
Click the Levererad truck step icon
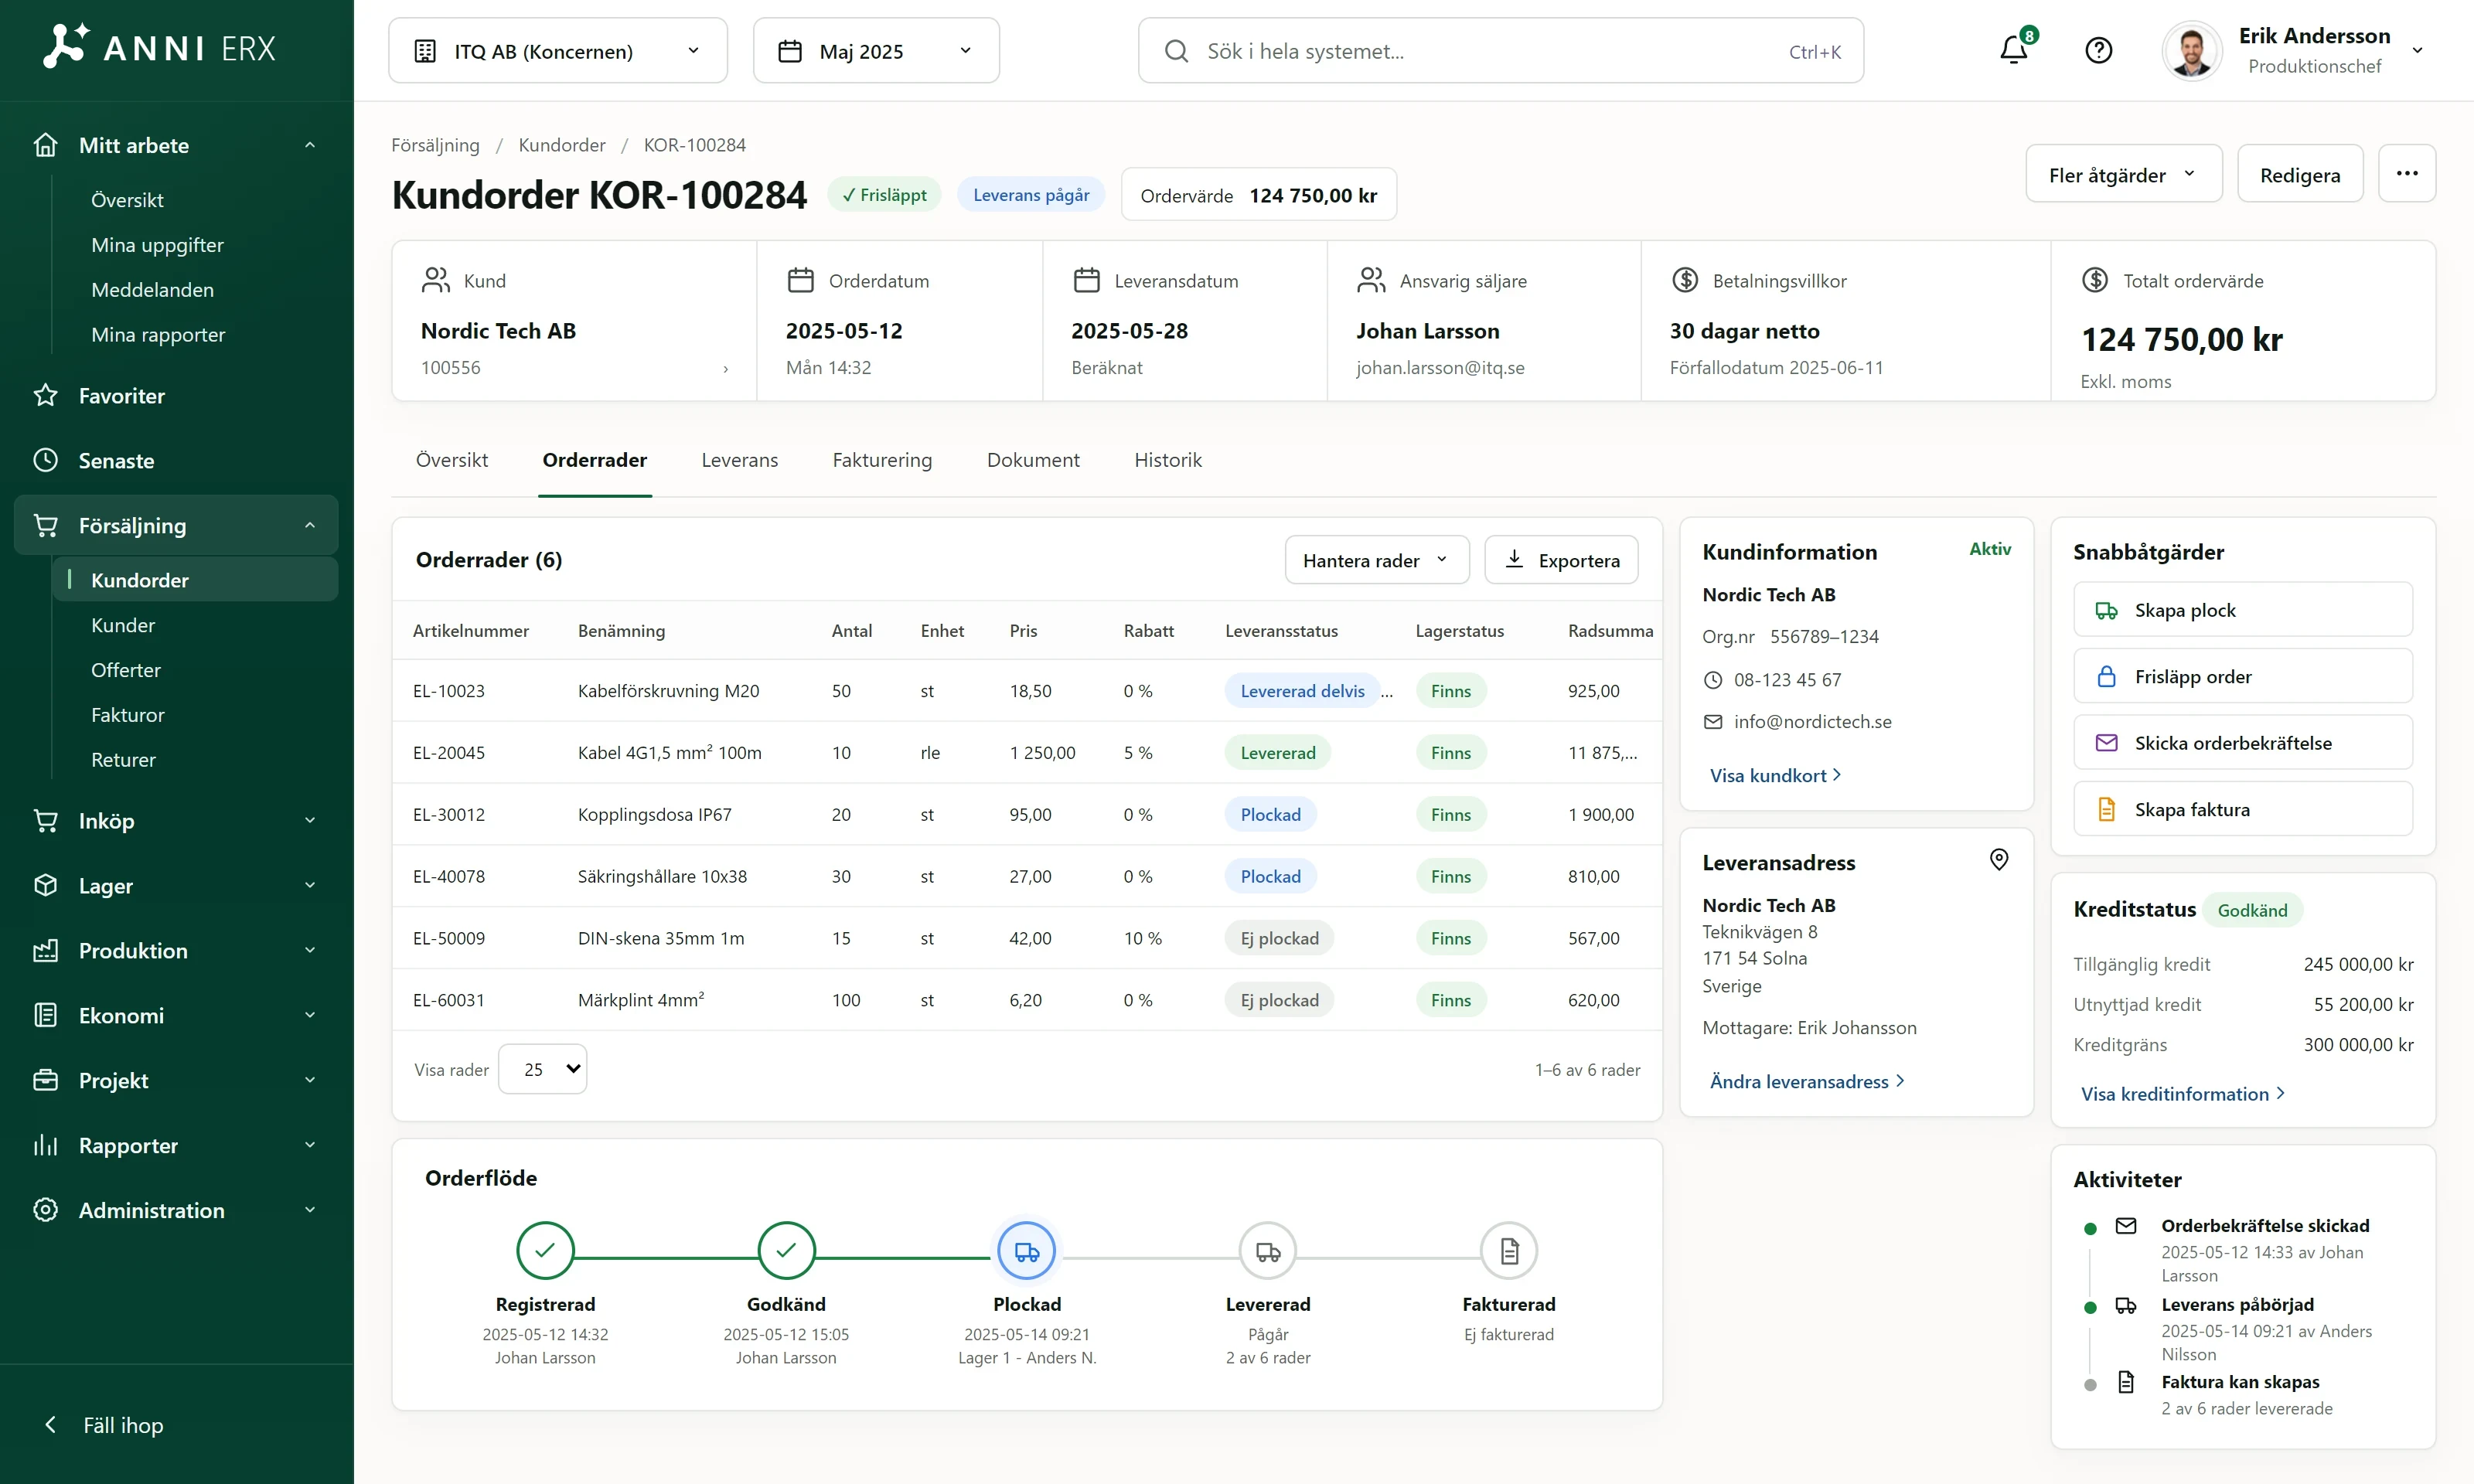coord(1267,1251)
